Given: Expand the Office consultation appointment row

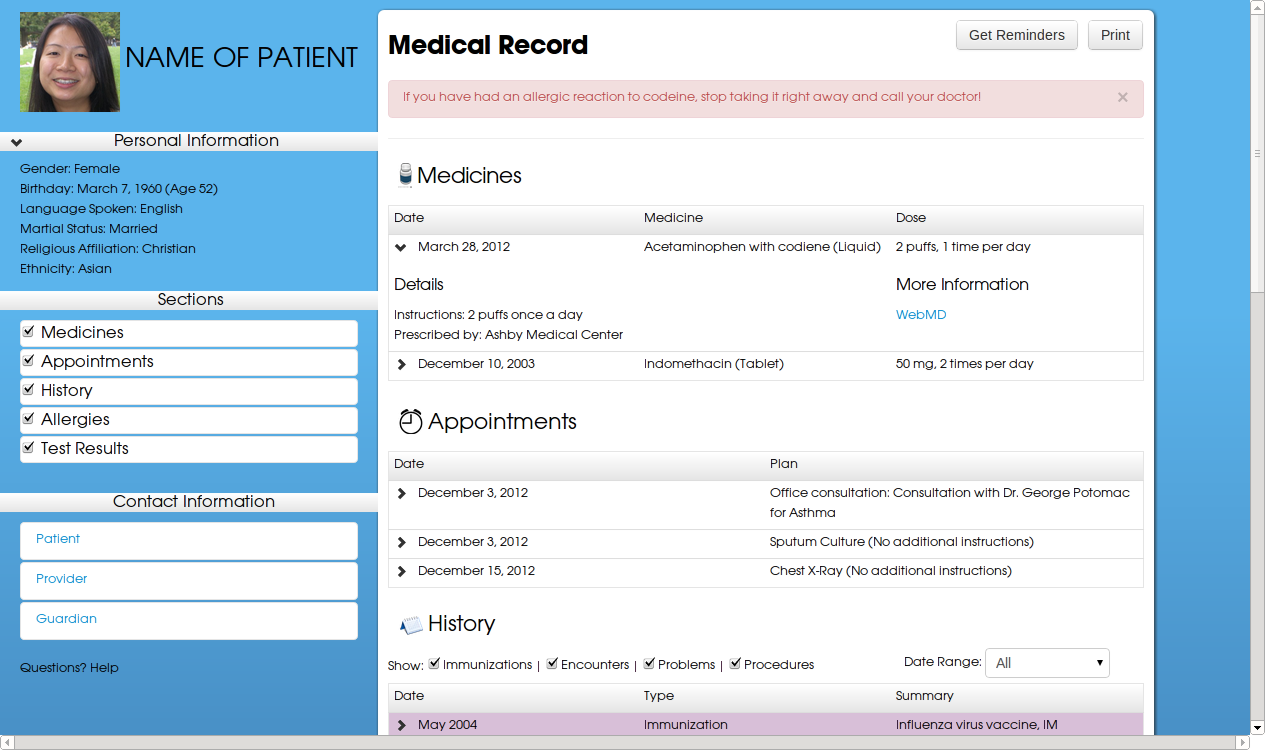Looking at the screenshot, I should 401,493.
